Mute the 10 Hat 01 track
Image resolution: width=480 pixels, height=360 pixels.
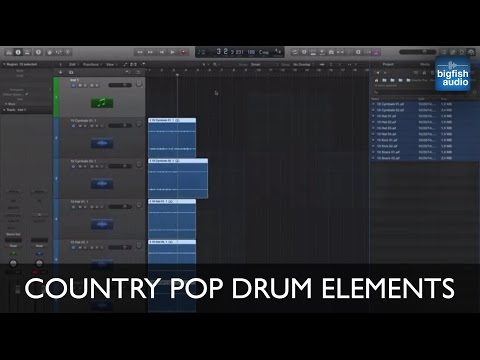coord(80,207)
